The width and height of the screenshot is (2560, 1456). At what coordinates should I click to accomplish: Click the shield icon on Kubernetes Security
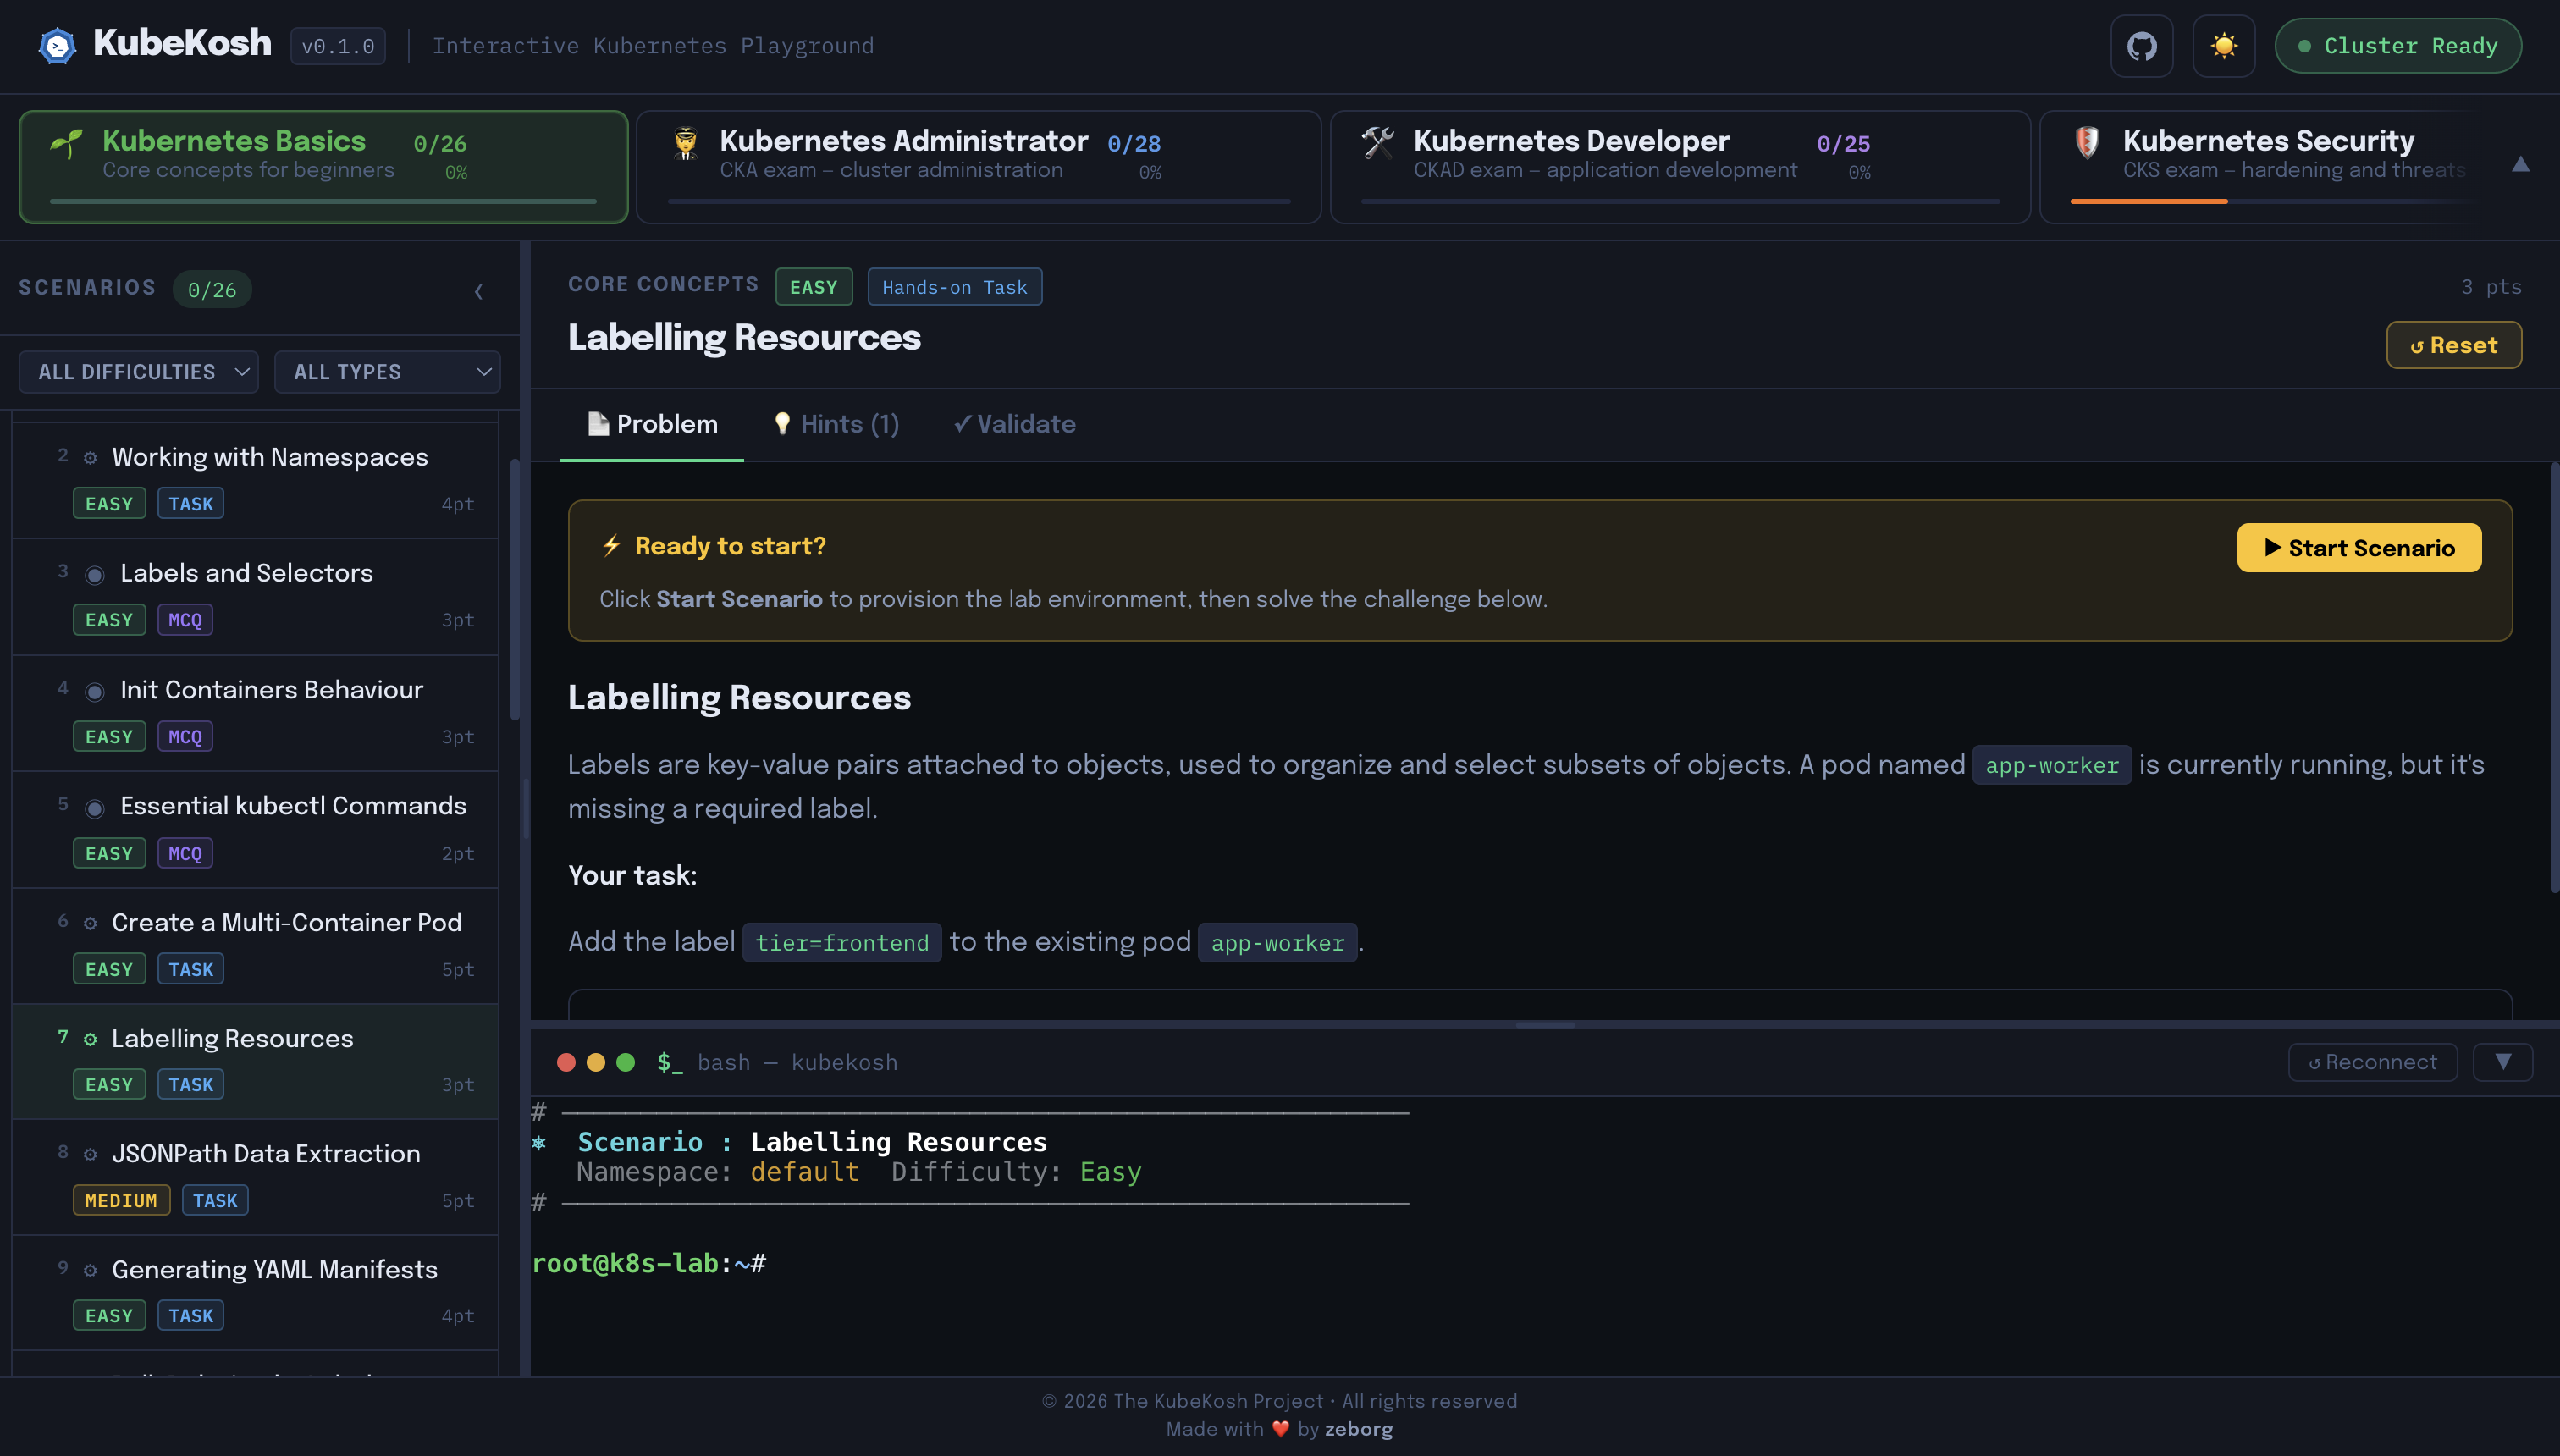click(2087, 143)
